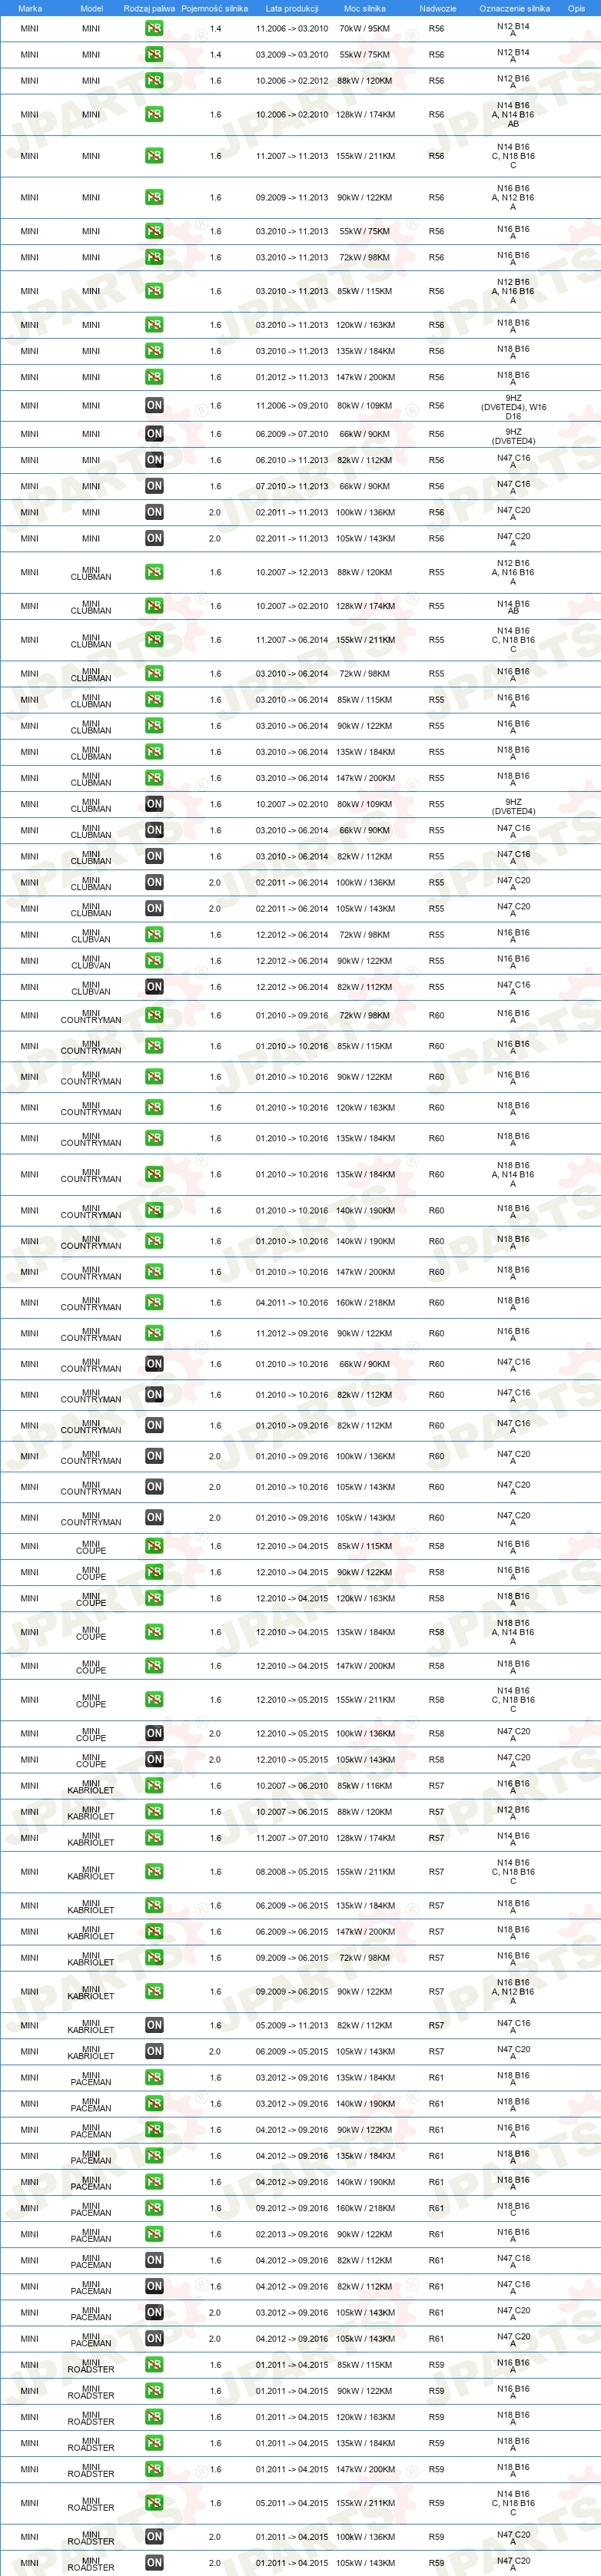The height and width of the screenshot is (2576, 601).
Task: Select the petrol icon for MINI R56 88kW / 120KM
Action: pos(154,81)
